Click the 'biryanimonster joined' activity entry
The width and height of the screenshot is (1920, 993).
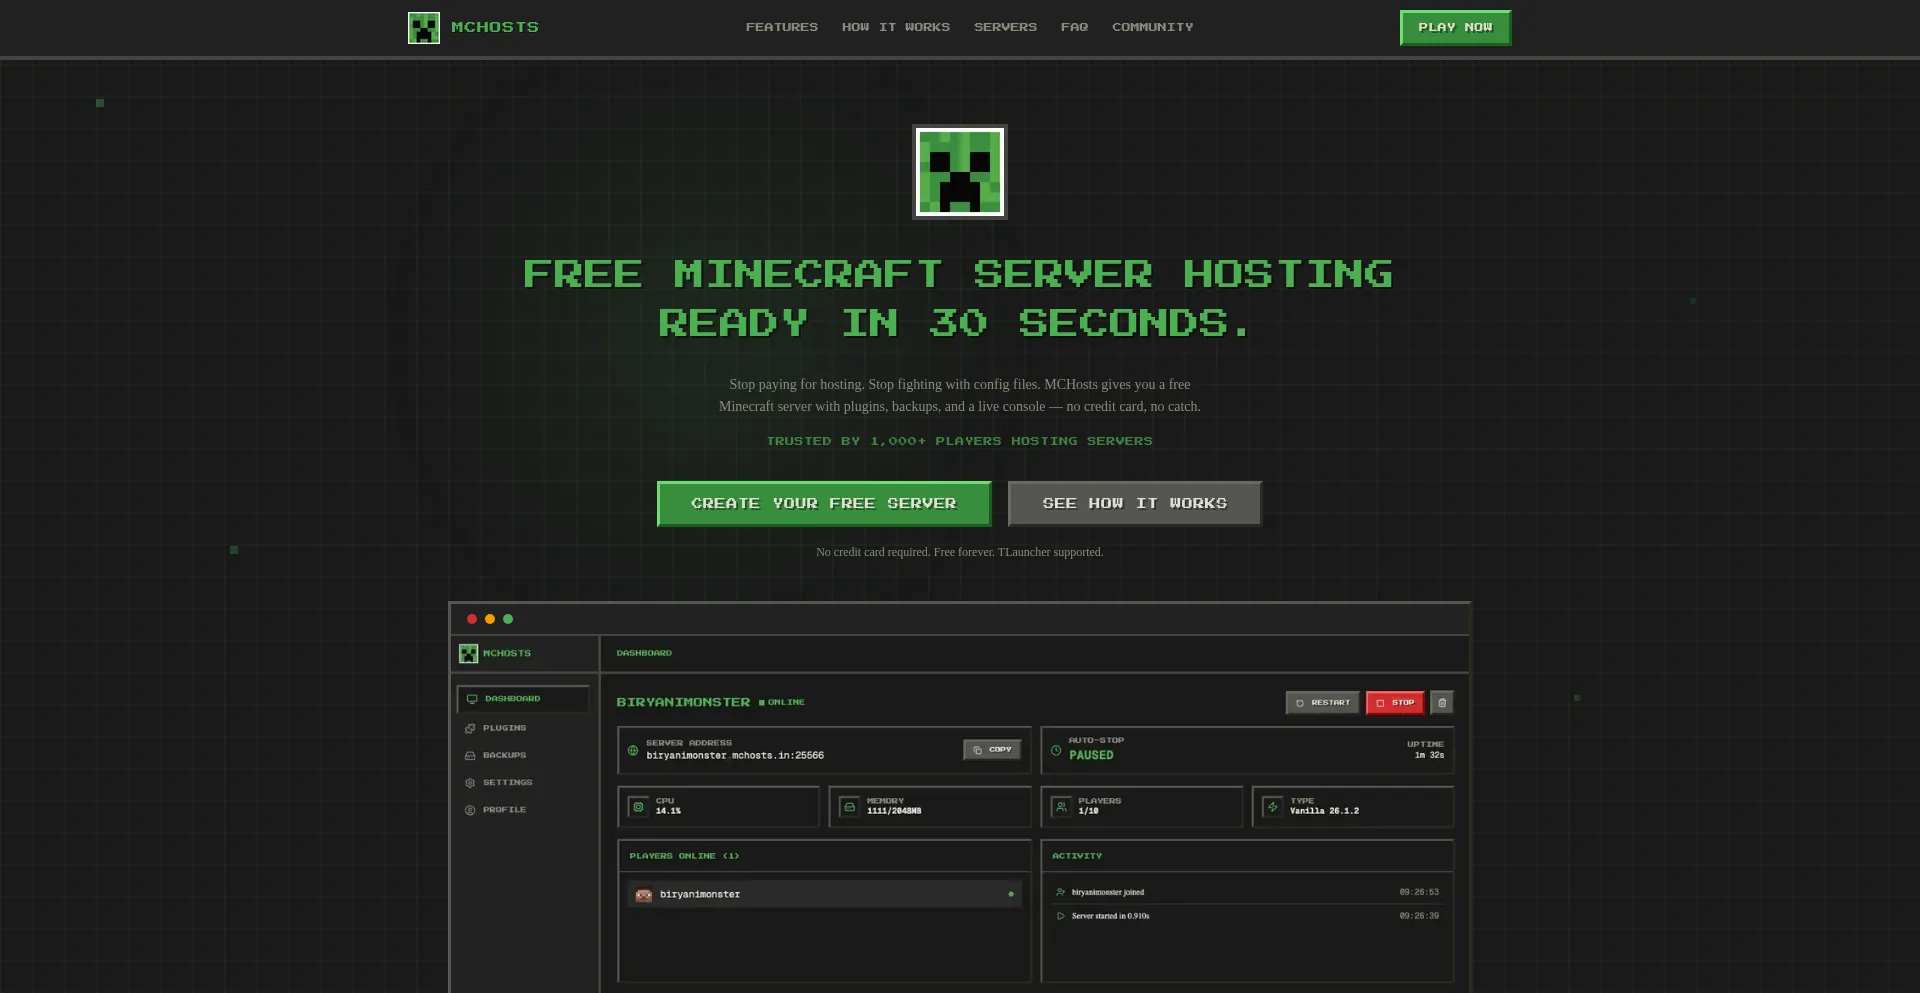click(x=1108, y=892)
